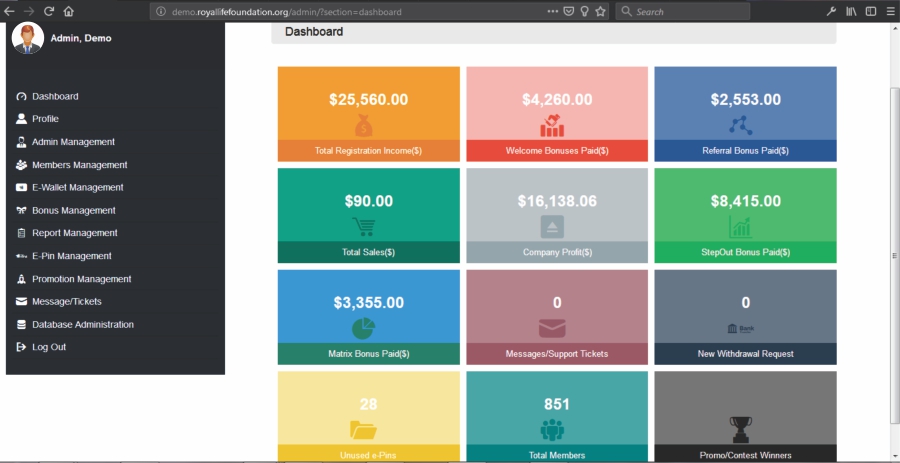
Task: Open E-Wallet Management in the sidebar
Action: click(x=77, y=187)
